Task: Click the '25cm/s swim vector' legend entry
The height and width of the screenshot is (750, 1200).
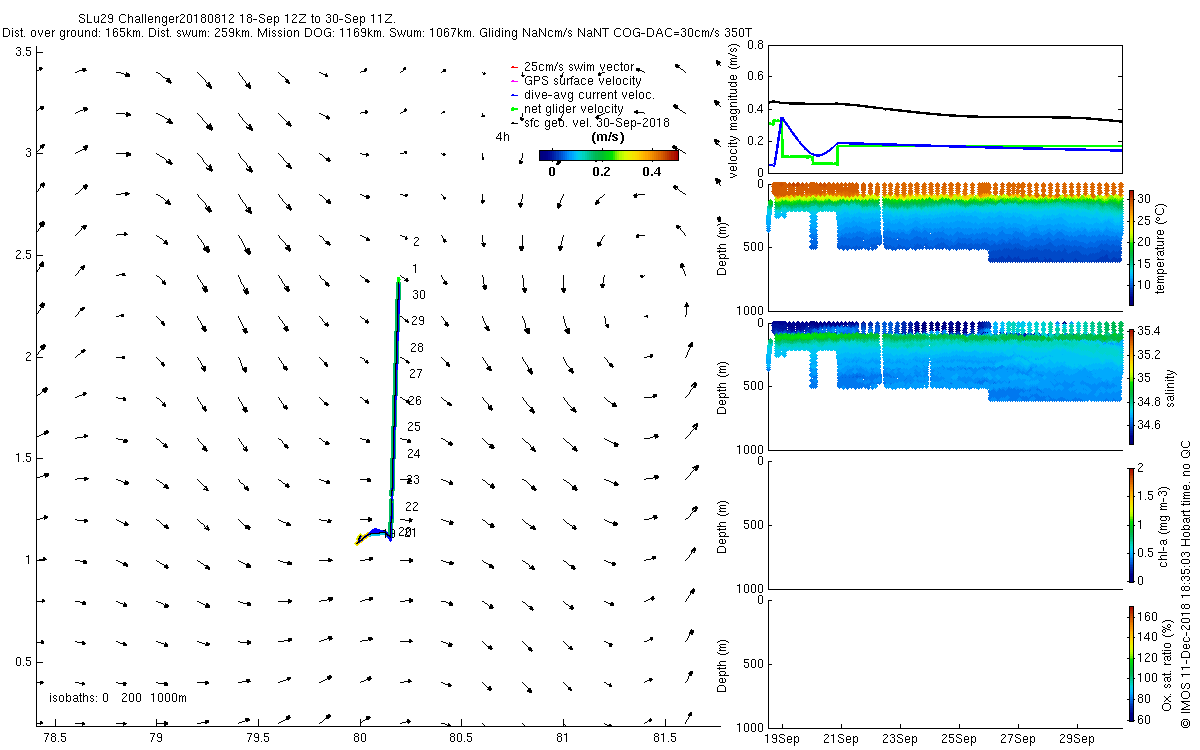Action: point(579,67)
